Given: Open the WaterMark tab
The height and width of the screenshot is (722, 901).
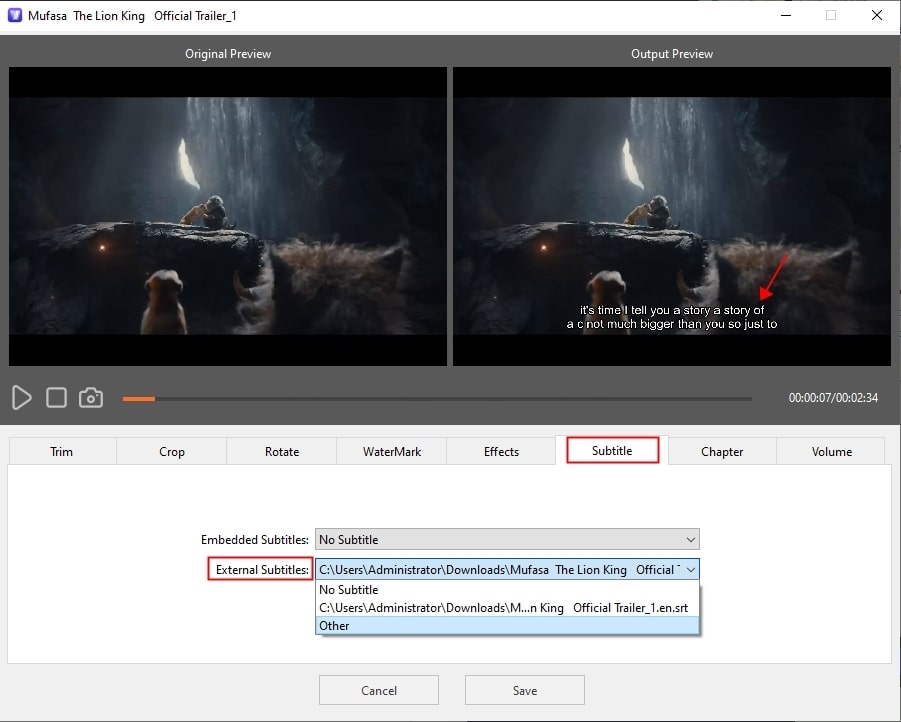Looking at the screenshot, I should (x=391, y=451).
